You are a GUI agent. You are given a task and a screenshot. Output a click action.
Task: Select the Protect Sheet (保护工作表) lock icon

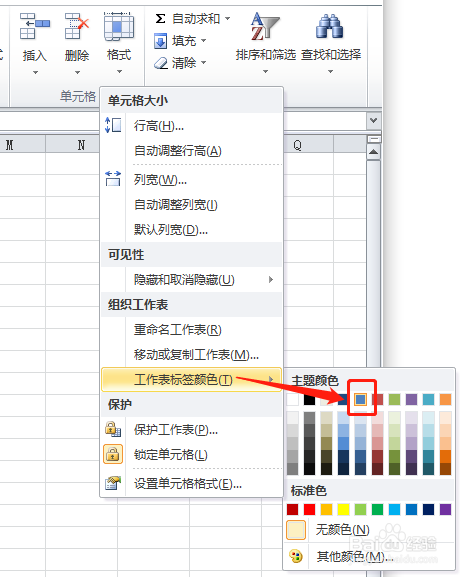click(x=113, y=429)
